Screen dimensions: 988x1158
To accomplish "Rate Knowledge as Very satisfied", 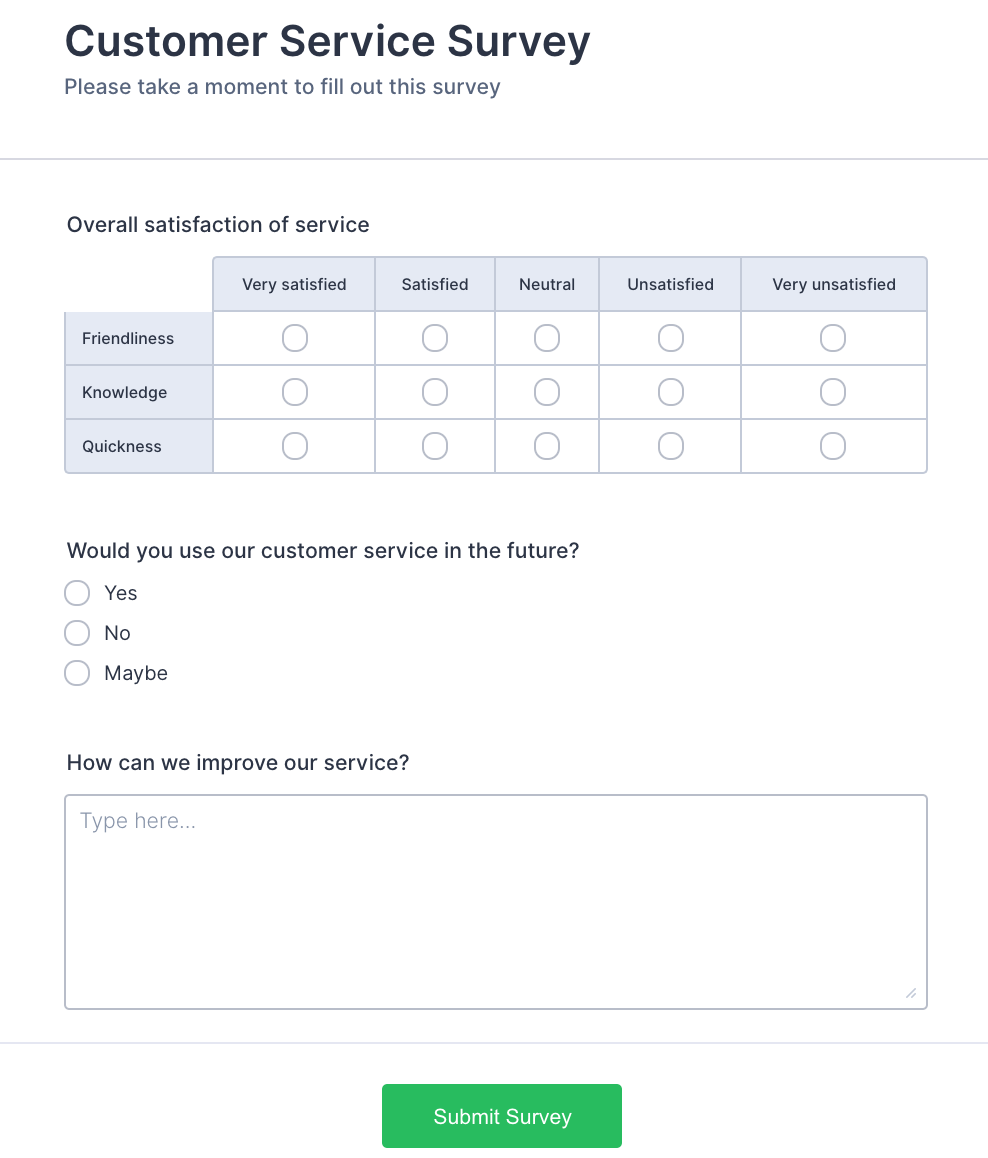I will click(294, 392).
